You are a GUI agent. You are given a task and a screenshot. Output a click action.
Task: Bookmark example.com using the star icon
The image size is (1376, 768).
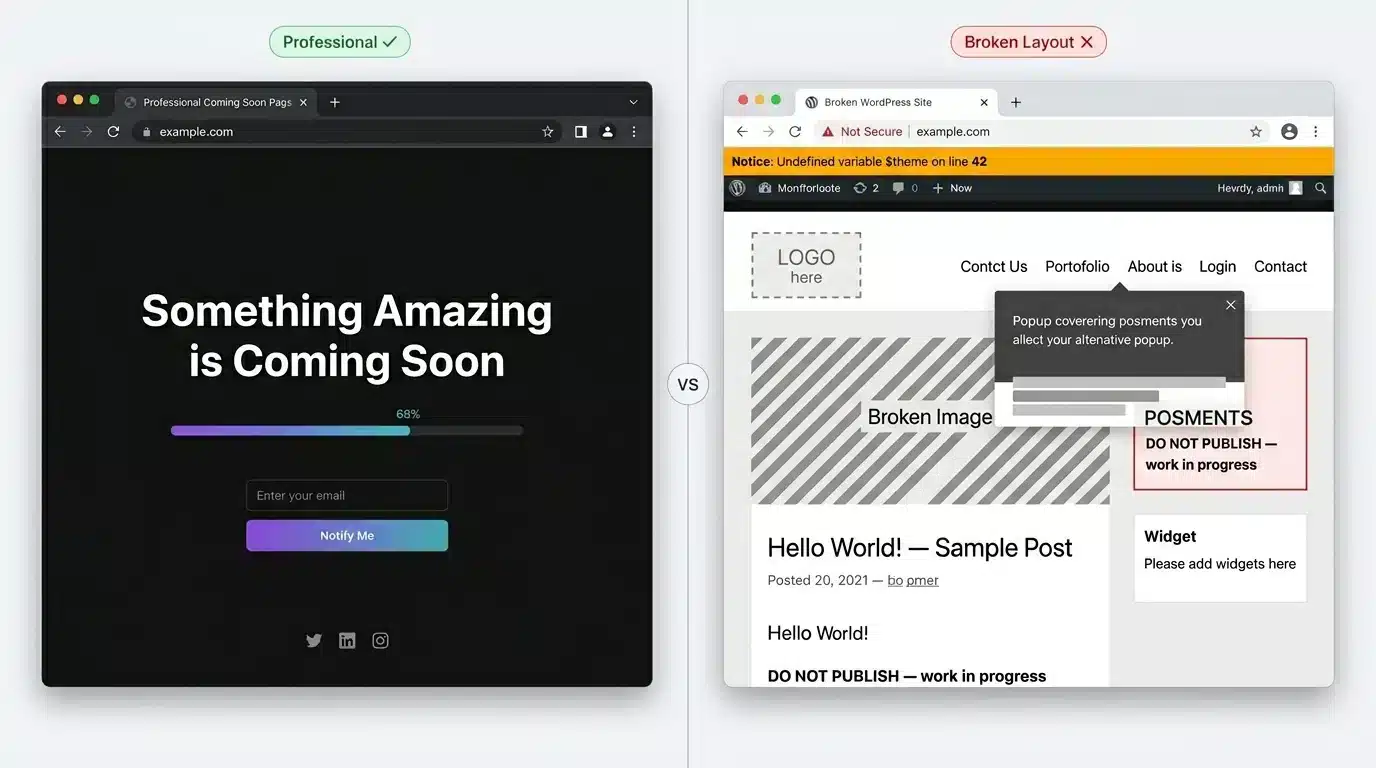coord(1255,131)
